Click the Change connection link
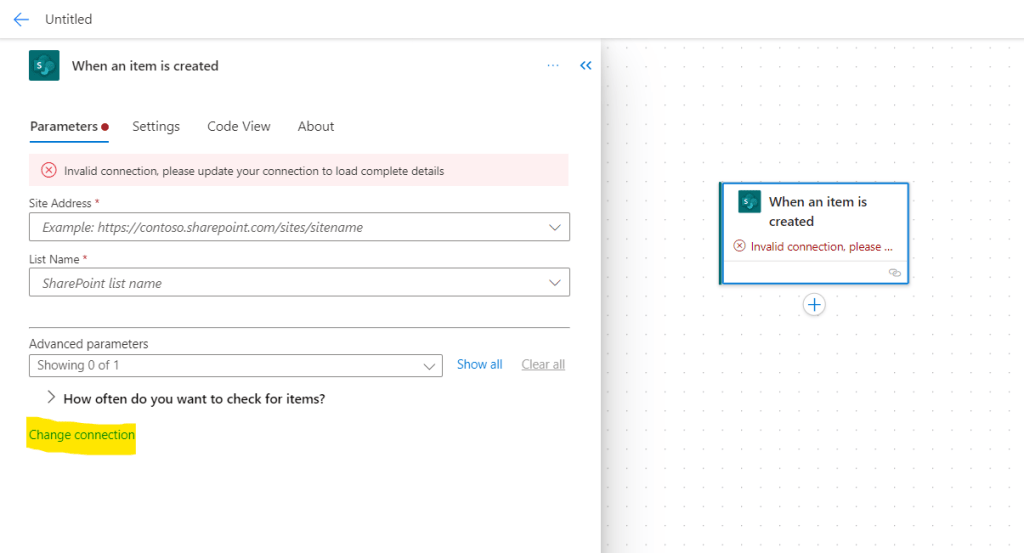The width and height of the screenshot is (1024, 553). 82,435
